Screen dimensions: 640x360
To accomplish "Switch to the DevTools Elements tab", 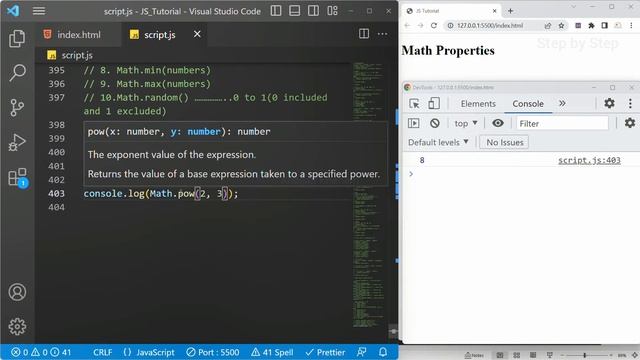I will click(478, 104).
